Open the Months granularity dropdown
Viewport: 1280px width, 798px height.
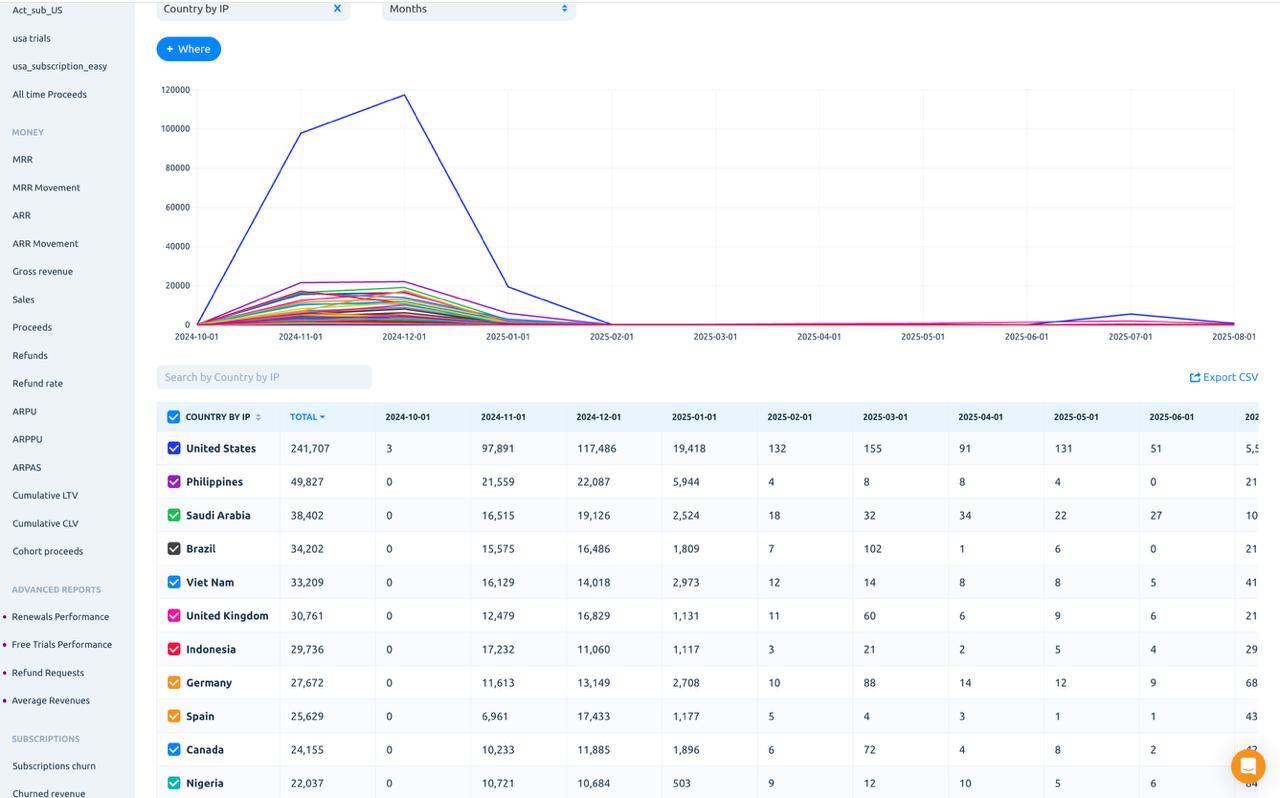click(x=478, y=9)
